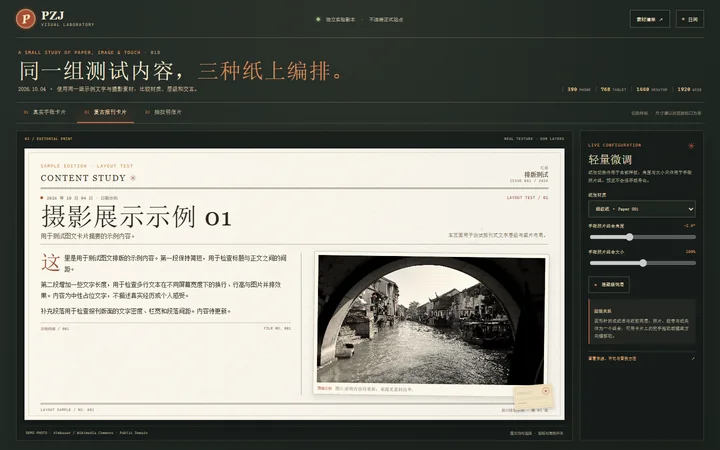Click the green status dot in header
This screenshot has width=720, height=450.
[x=318, y=19]
